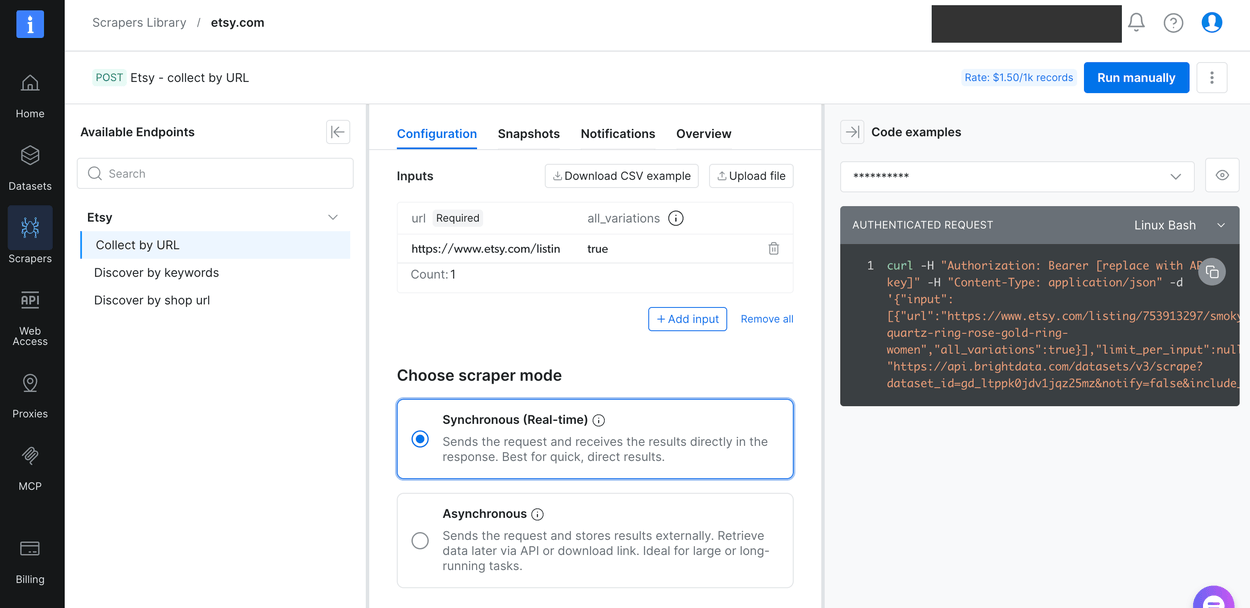Switch to the Configuration tab

click(437, 133)
